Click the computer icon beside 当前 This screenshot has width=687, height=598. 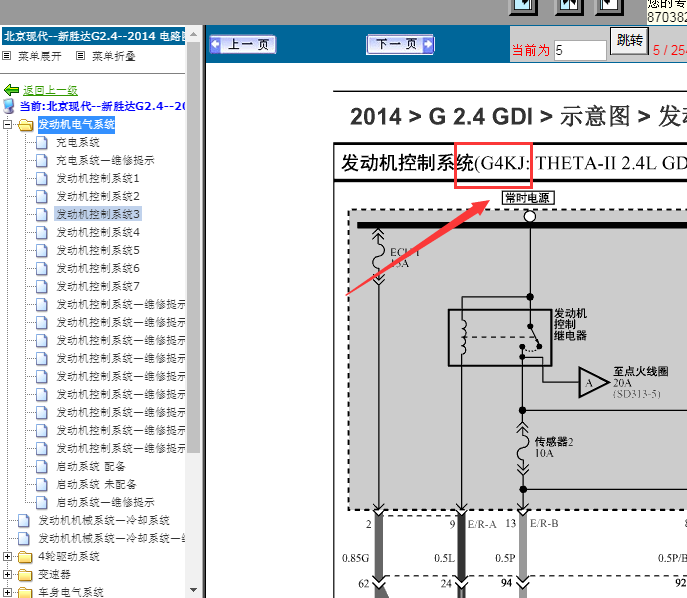[9, 106]
